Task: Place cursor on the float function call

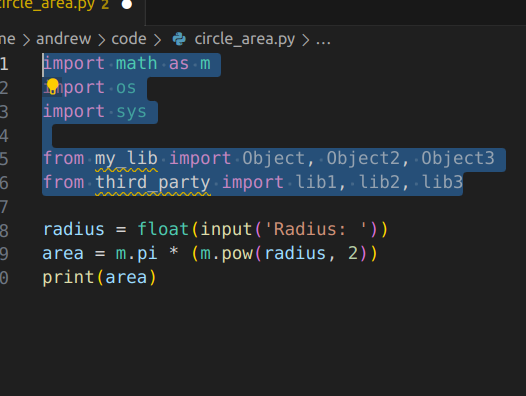Action: [163, 230]
